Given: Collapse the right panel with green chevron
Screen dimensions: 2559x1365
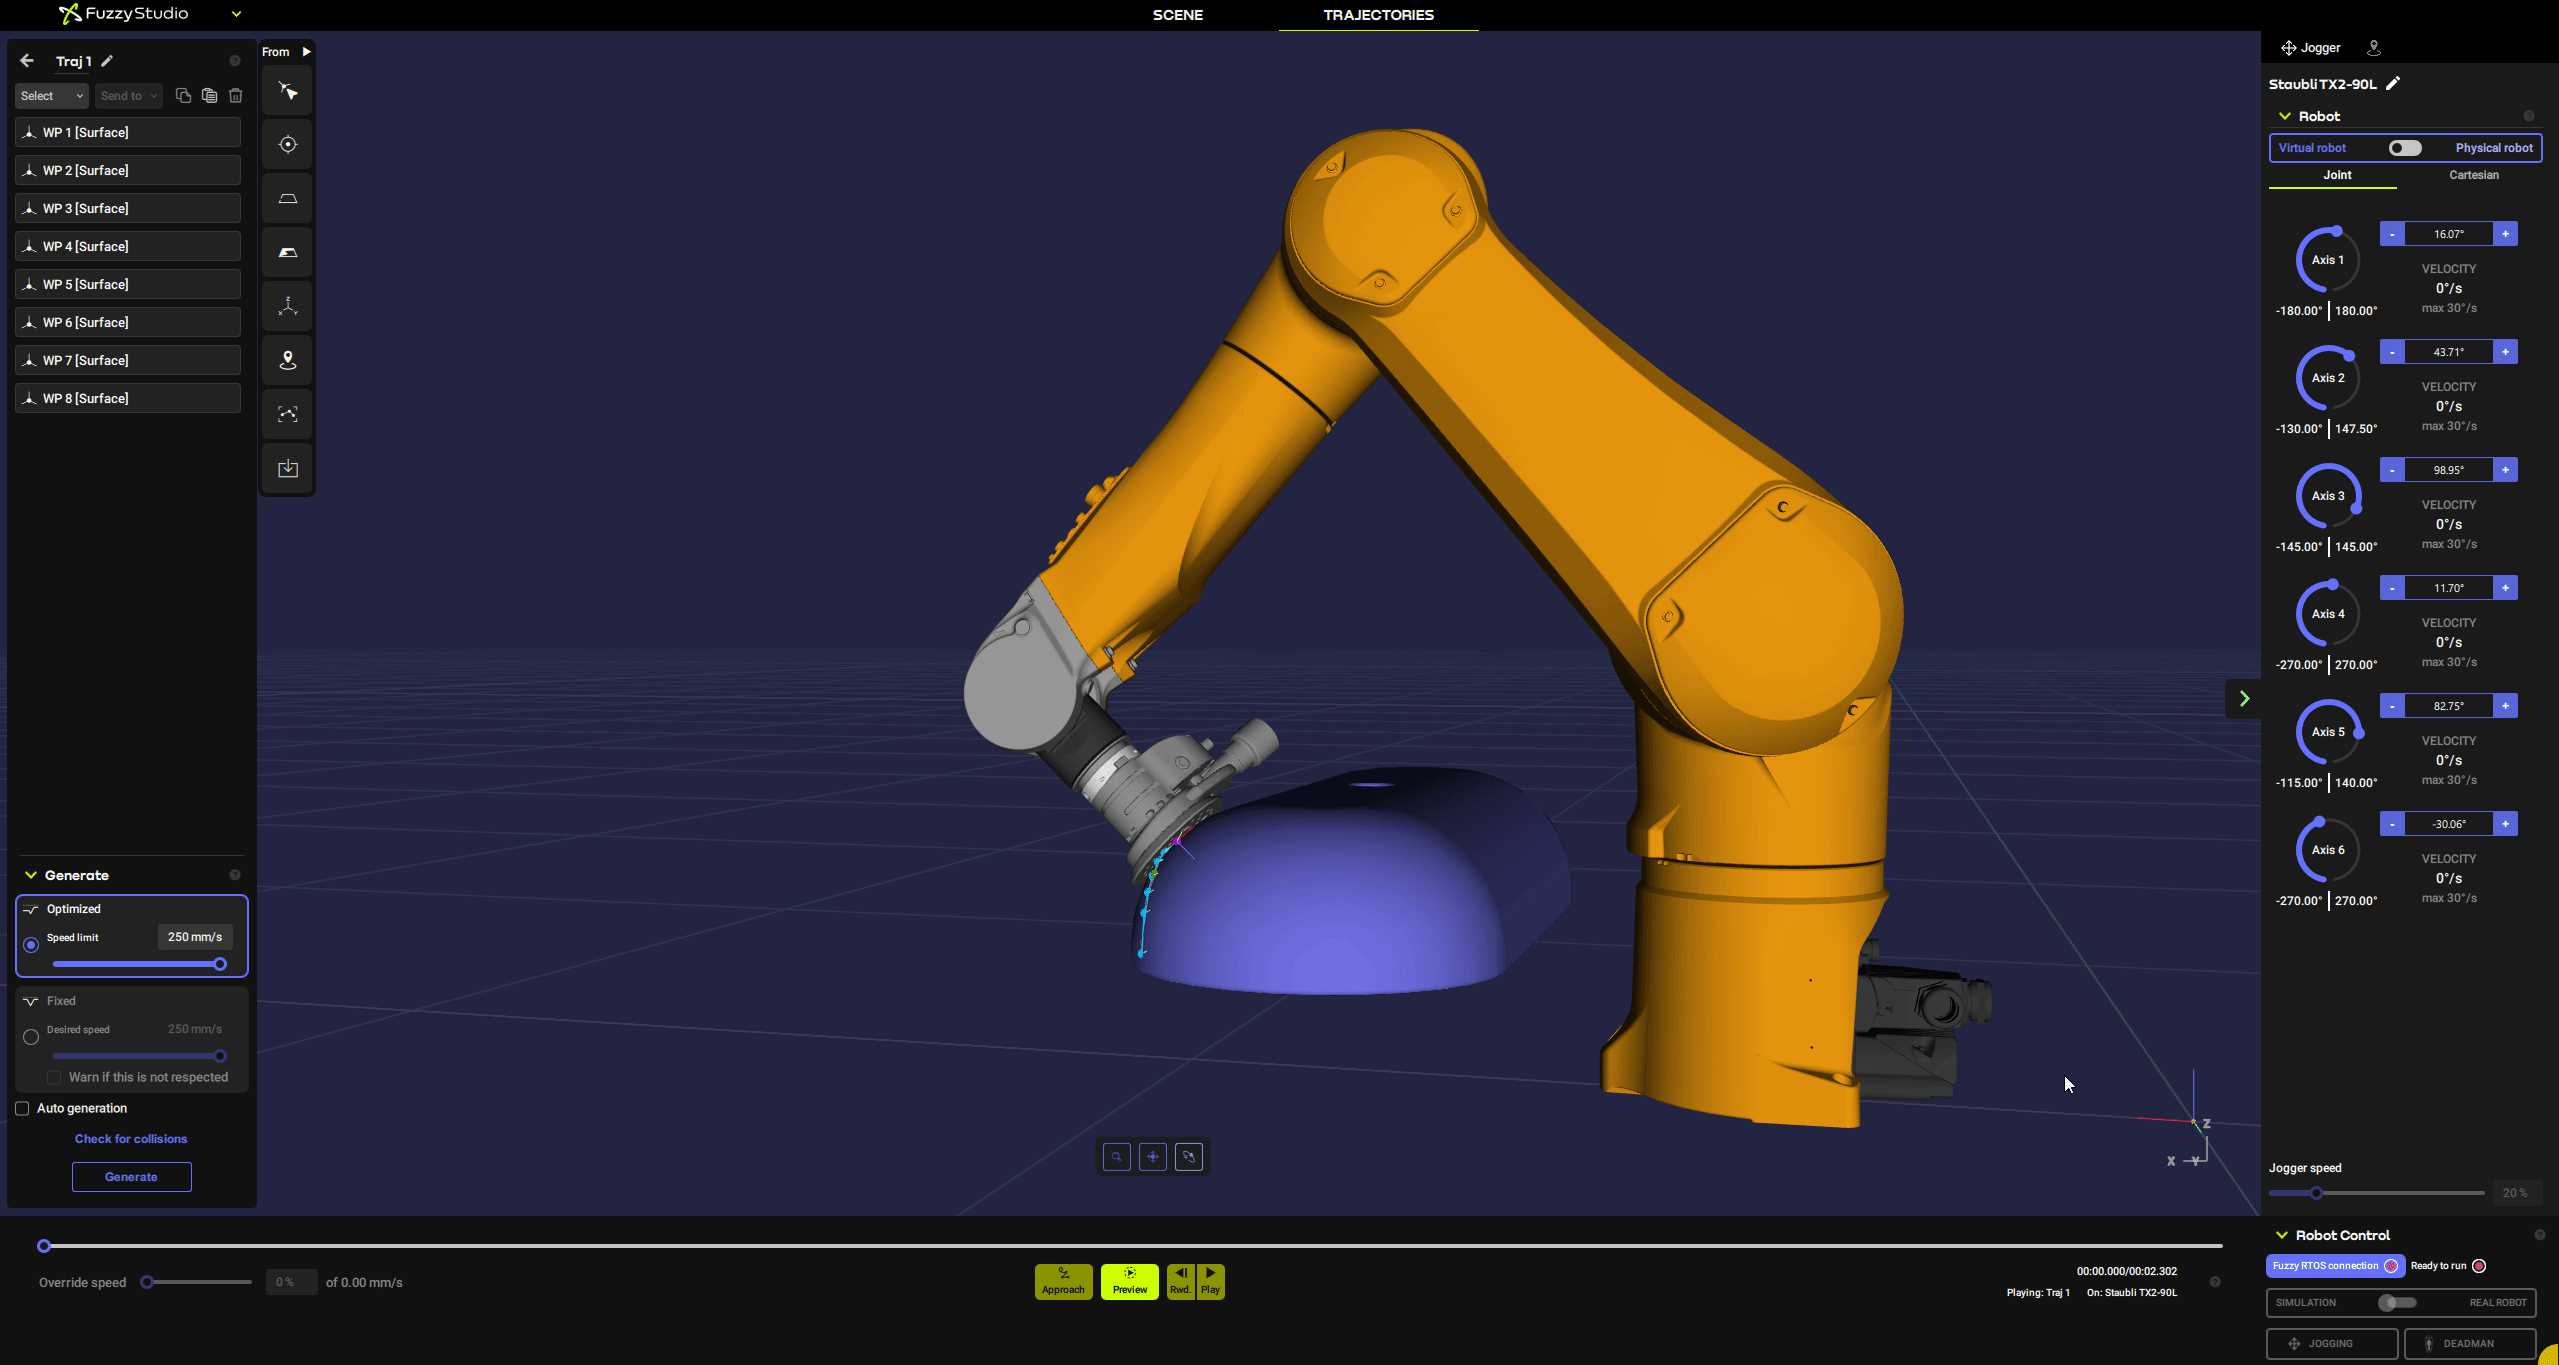Looking at the screenshot, I should pyautogui.click(x=2244, y=699).
